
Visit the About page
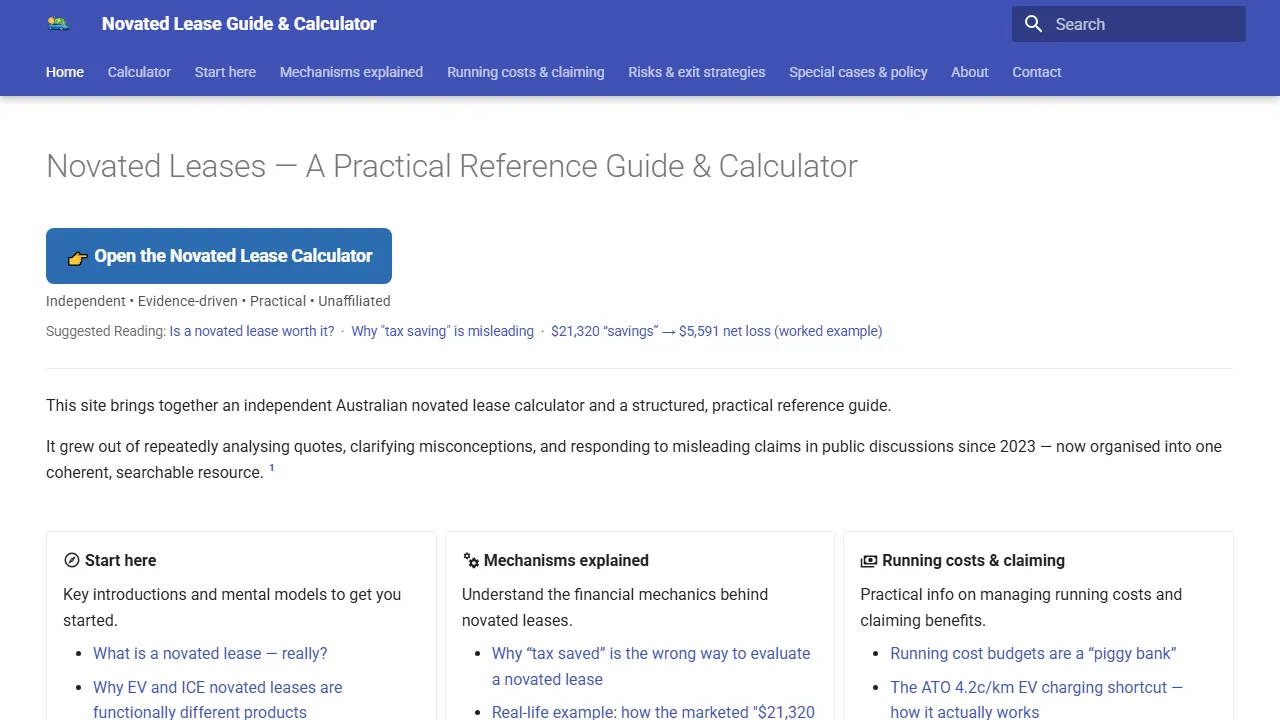click(x=969, y=71)
